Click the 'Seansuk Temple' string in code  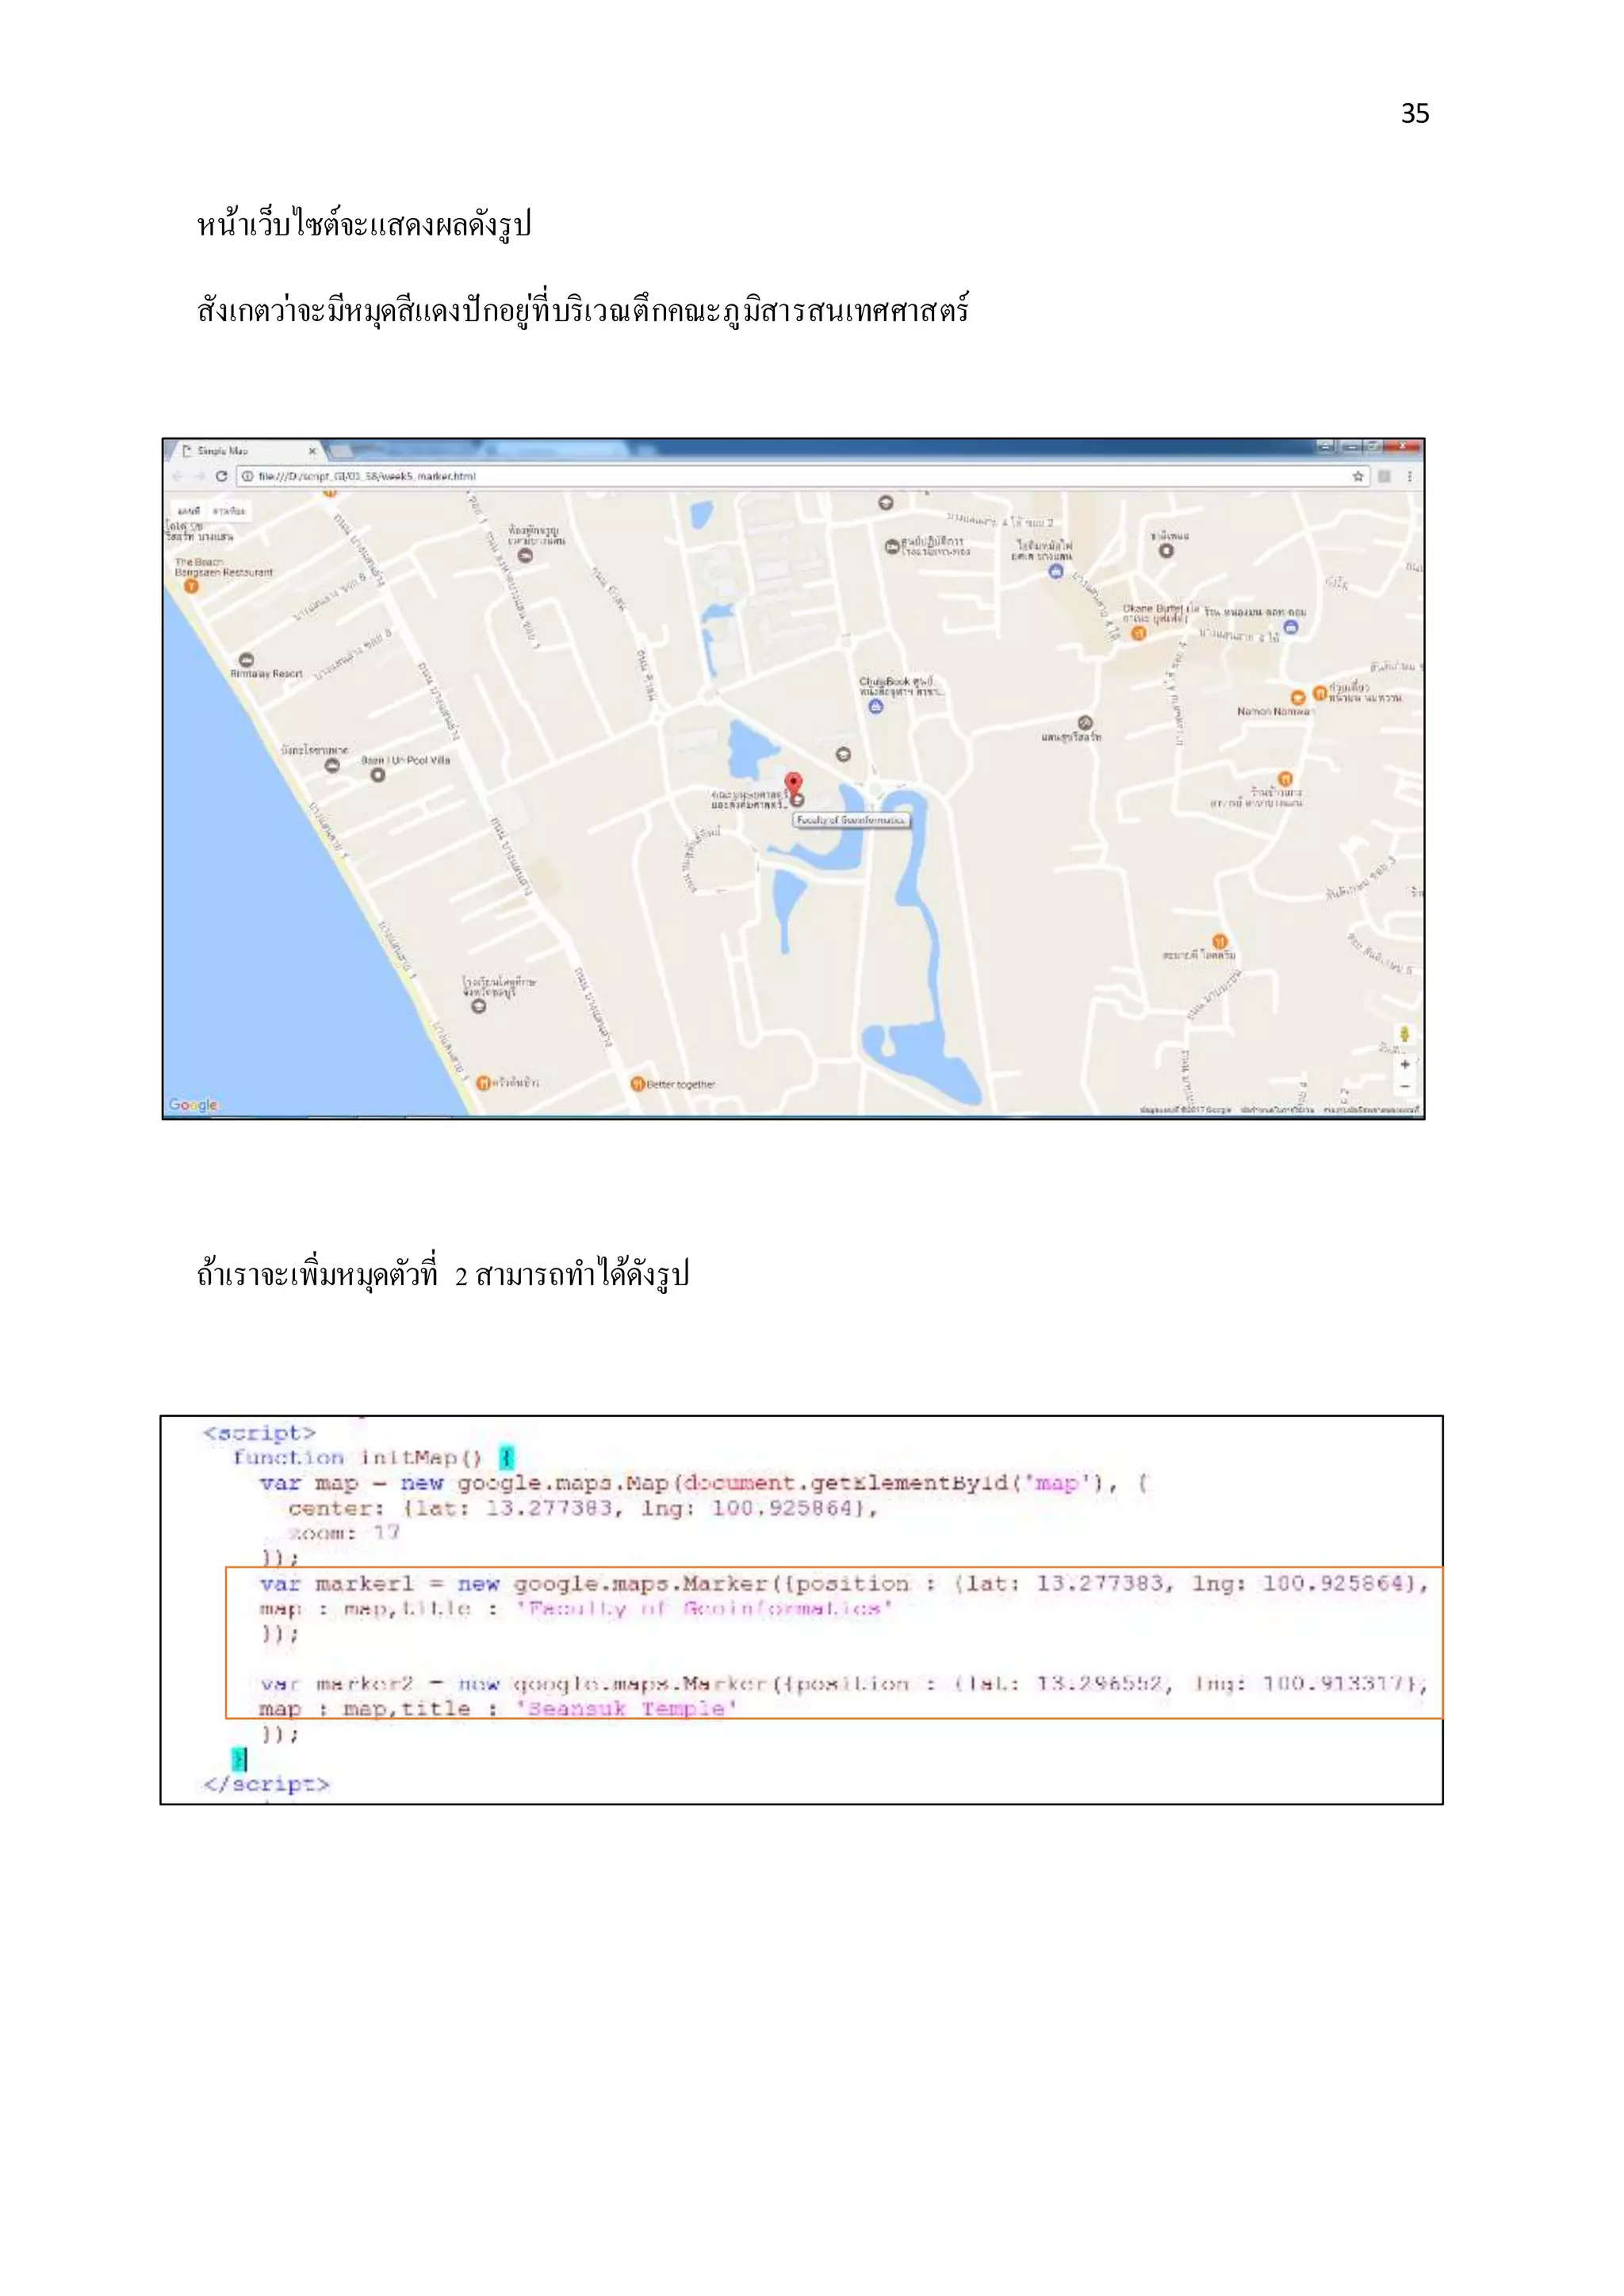(627, 1709)
